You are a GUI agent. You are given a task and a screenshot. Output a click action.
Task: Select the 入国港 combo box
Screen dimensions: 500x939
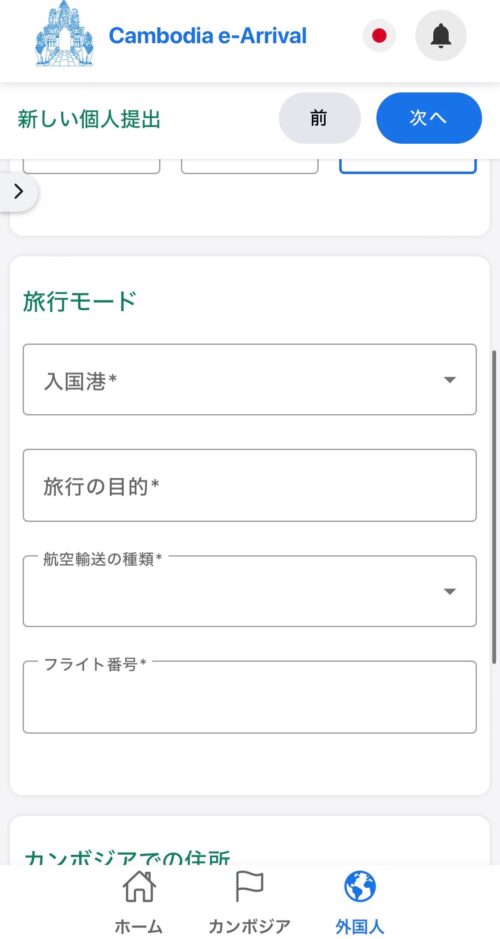250,380
